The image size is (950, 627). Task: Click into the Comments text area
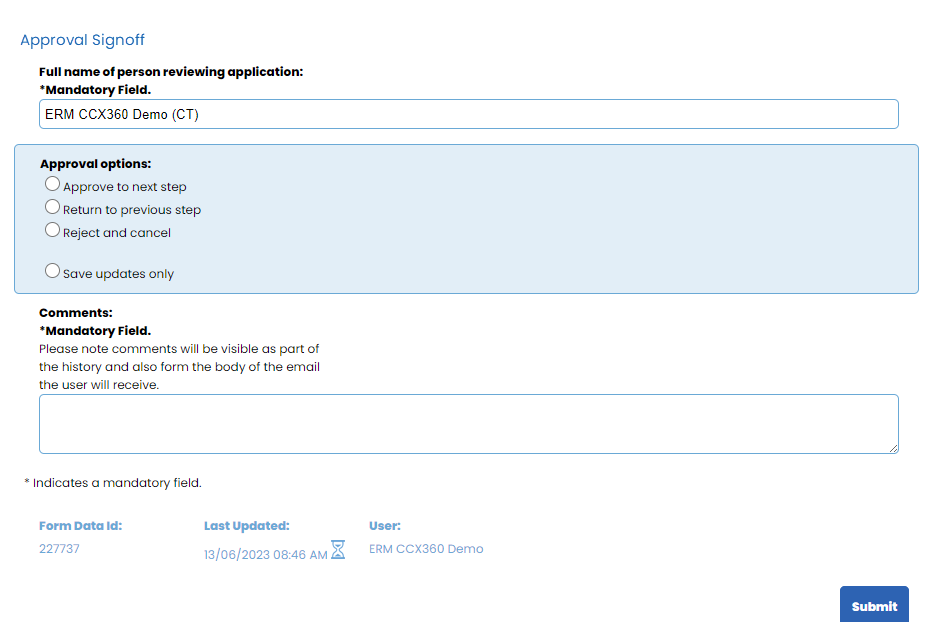click(x=468, y=424)
